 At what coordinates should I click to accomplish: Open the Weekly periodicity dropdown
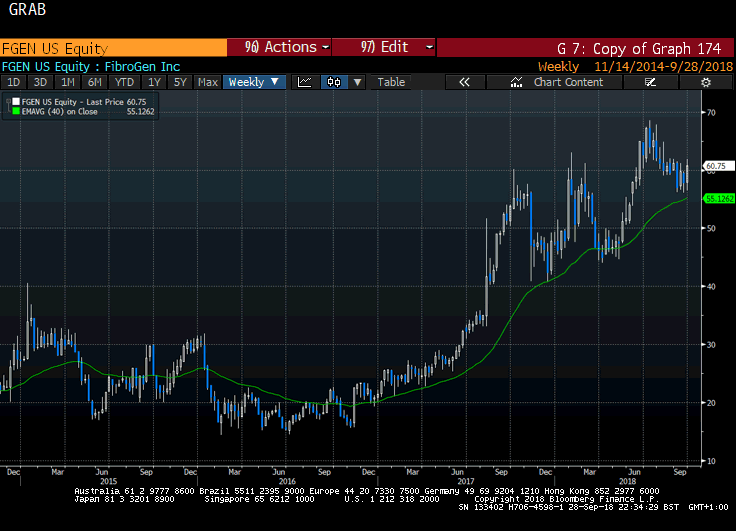(x=254, y=82)
